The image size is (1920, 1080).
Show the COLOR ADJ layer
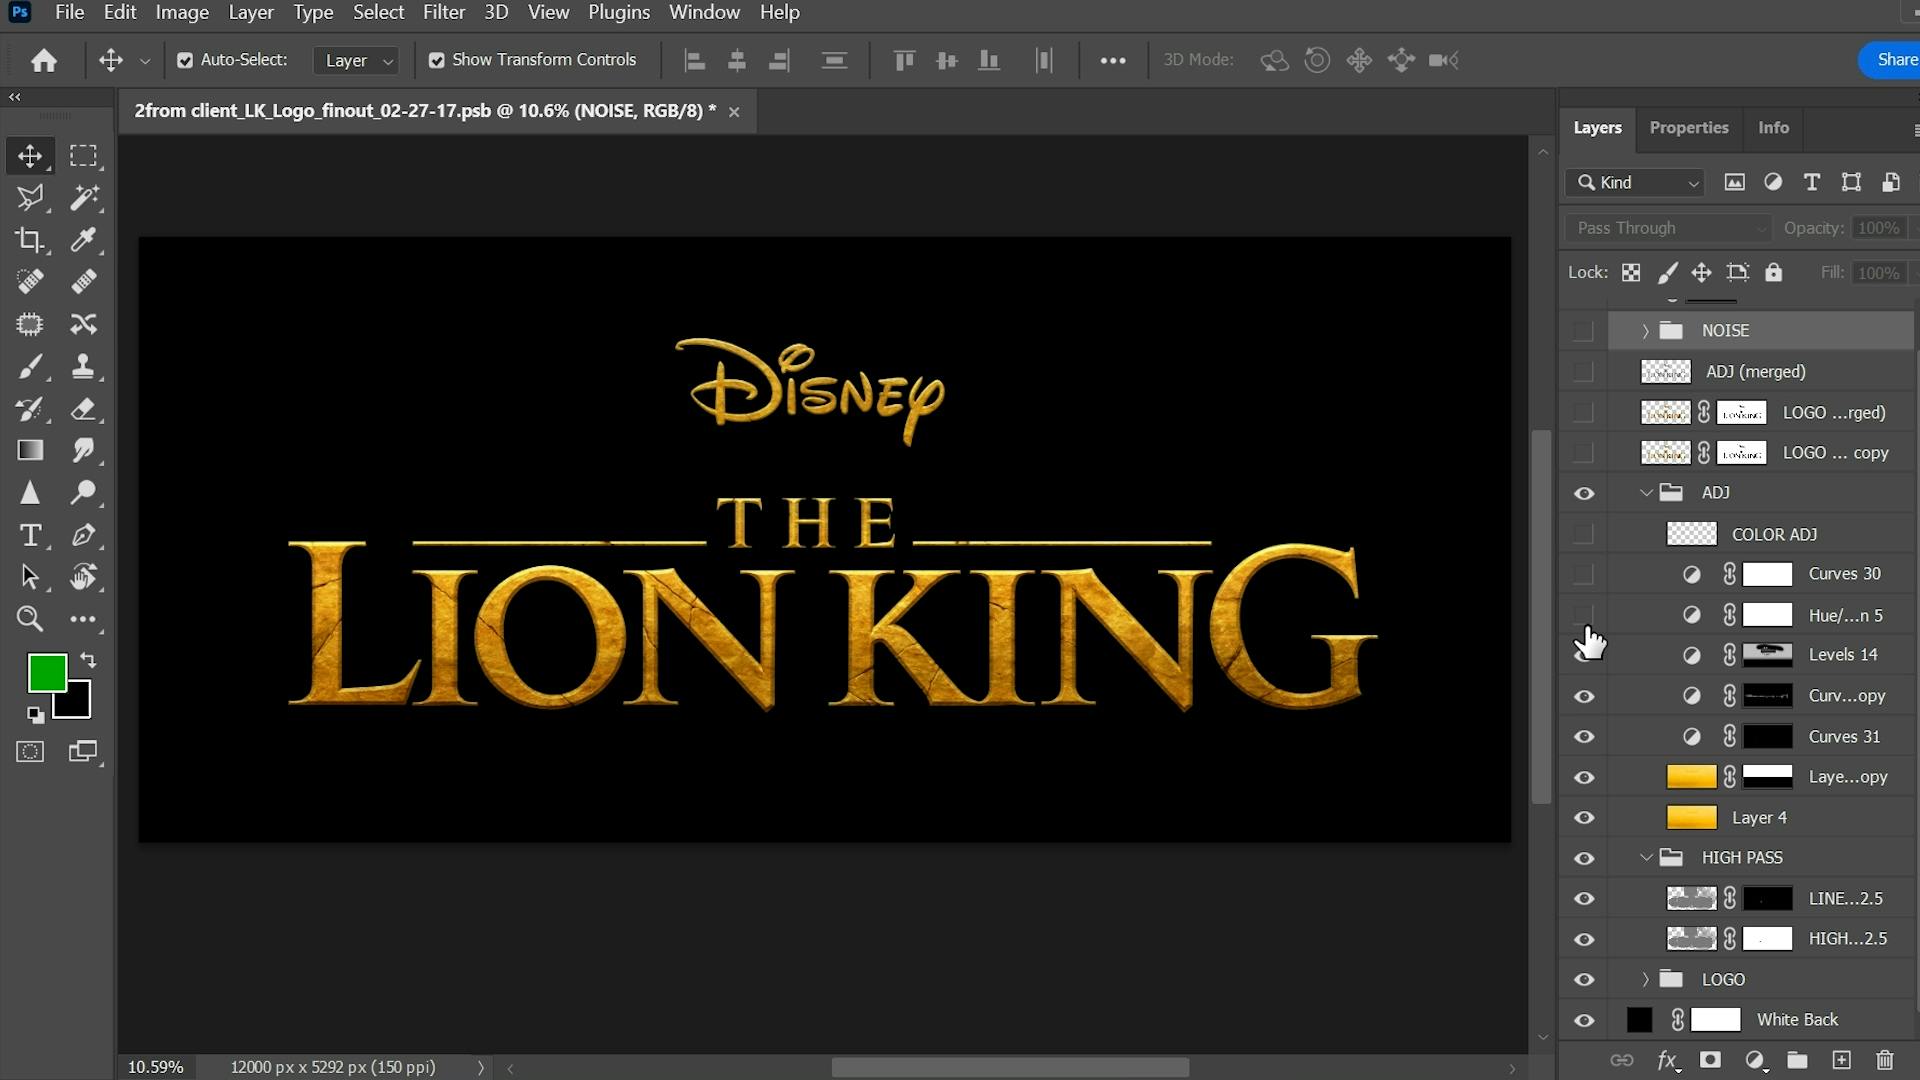pyautogui.click(x=1583, y=535)
